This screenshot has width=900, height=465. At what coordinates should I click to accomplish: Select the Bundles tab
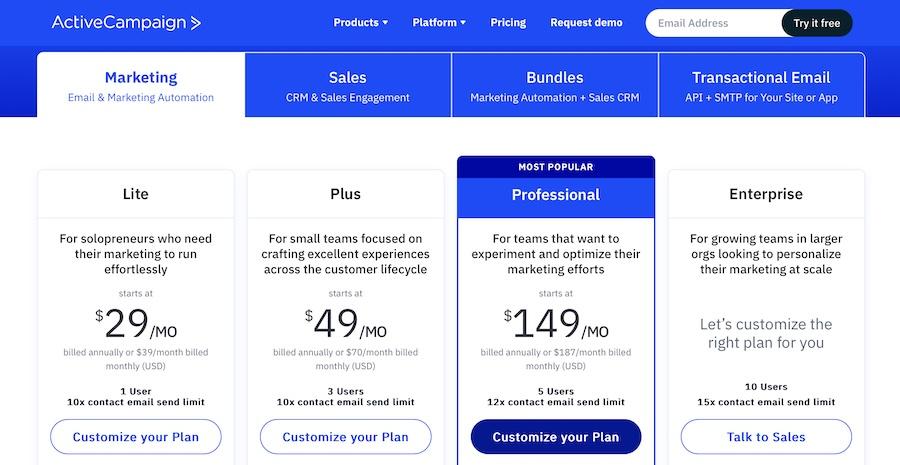point(555,85)
